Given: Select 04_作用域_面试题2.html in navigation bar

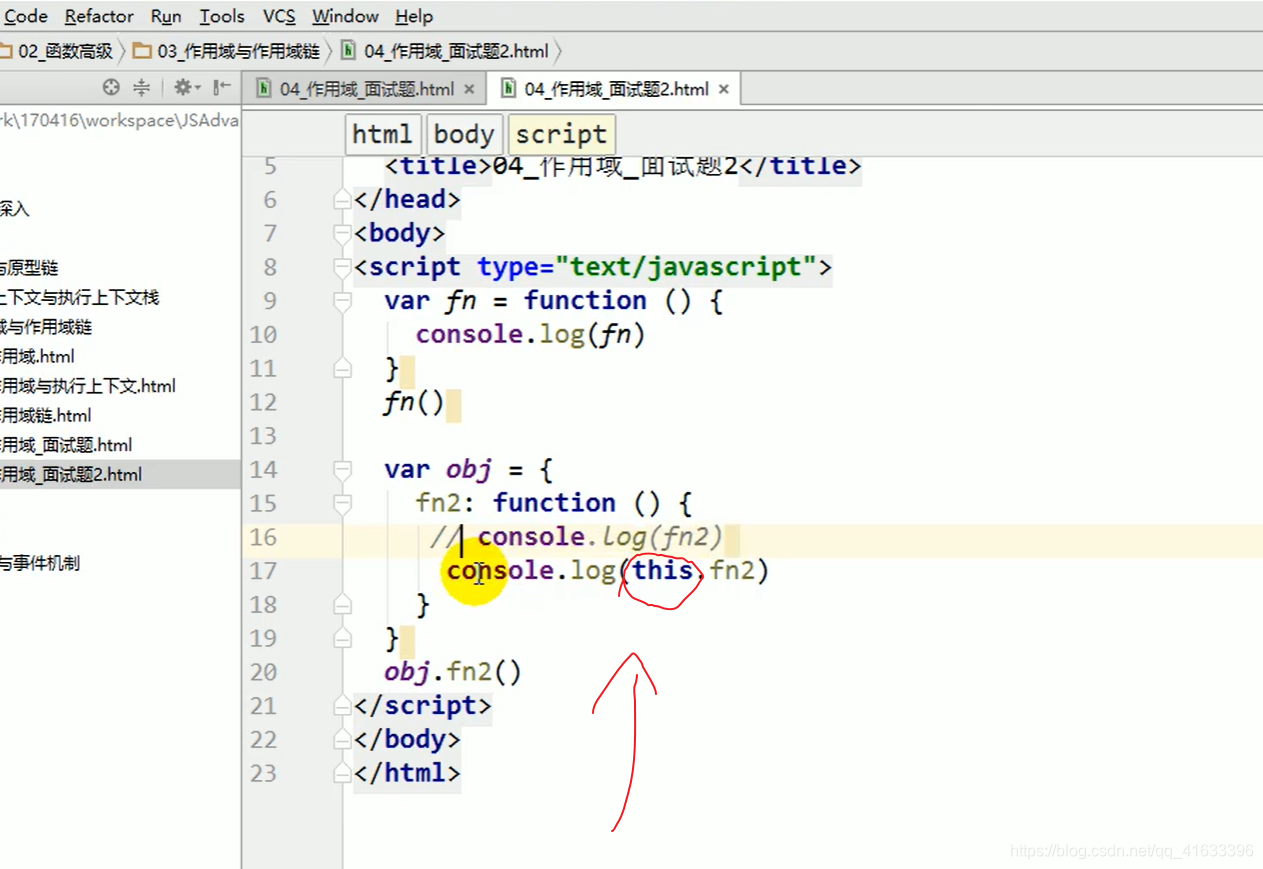Looking at the screenshot, I should (445, 51).
